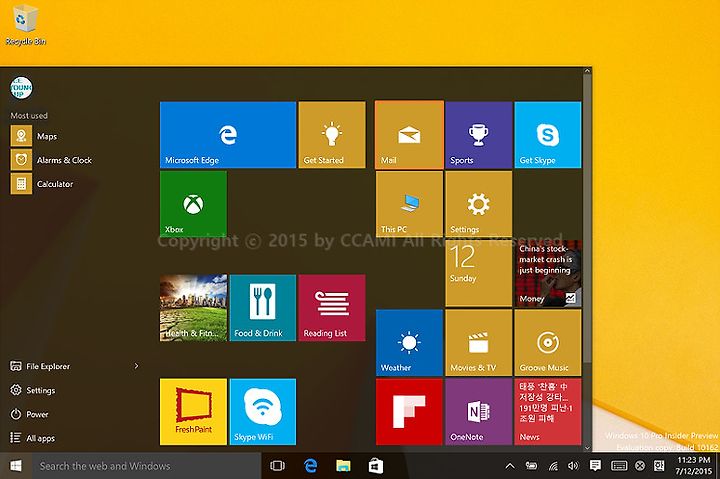The height and width of the screenshot is (479, 720).
Task: Open the Action Center notifications icon
Action: [595, 466]
